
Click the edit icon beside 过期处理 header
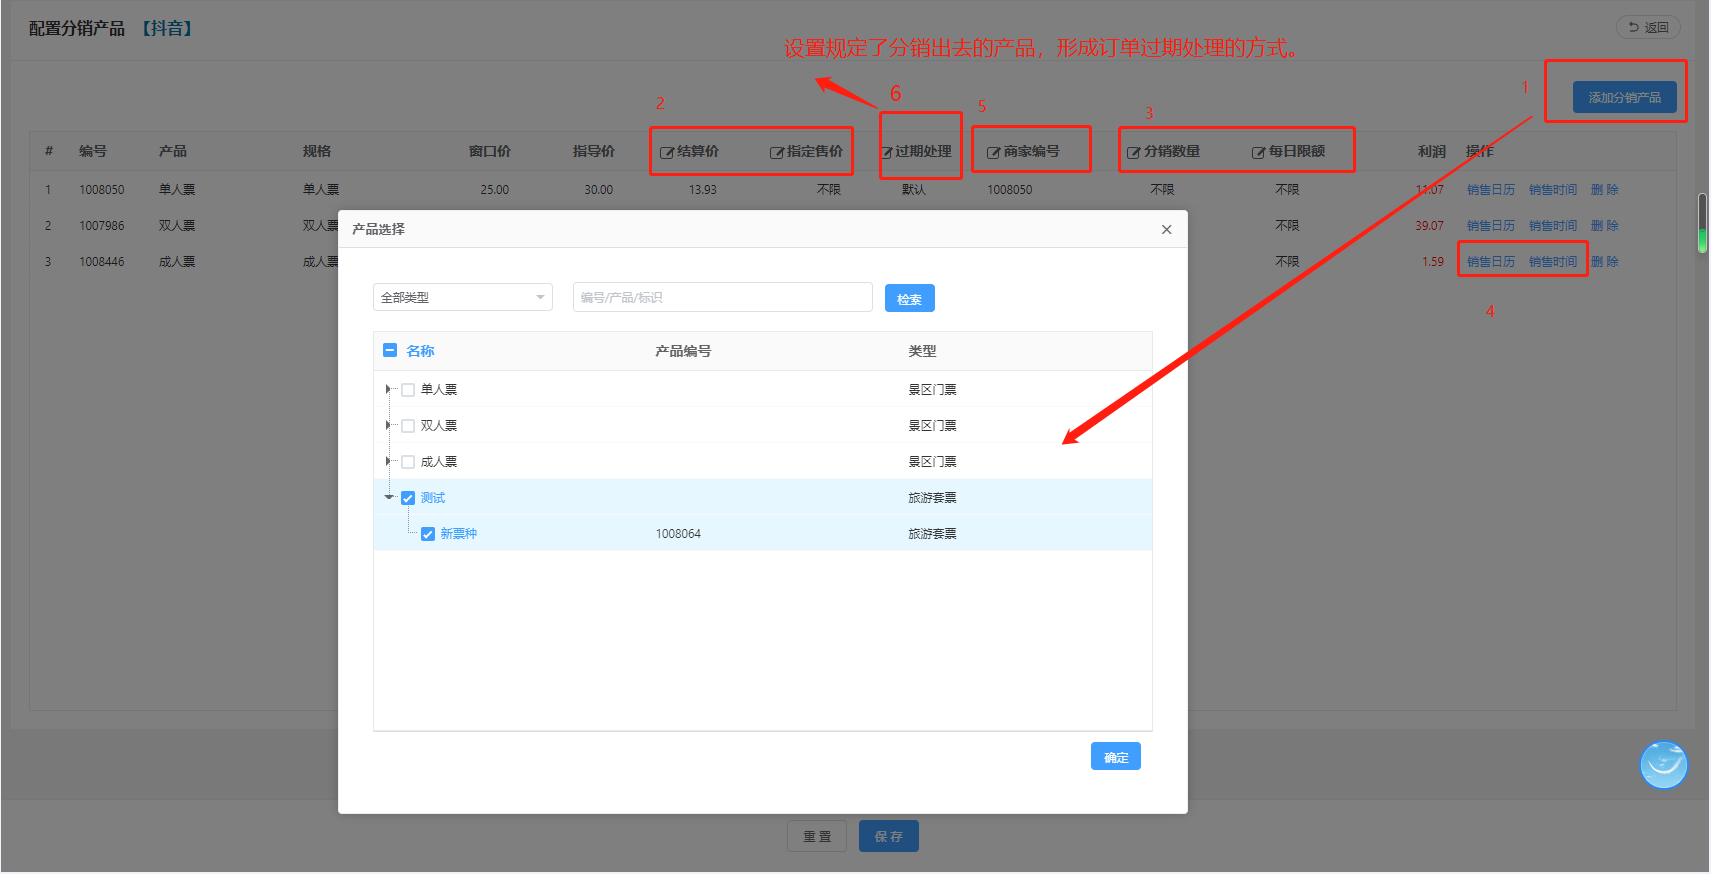pyautogui.click(x=887, y=153)
